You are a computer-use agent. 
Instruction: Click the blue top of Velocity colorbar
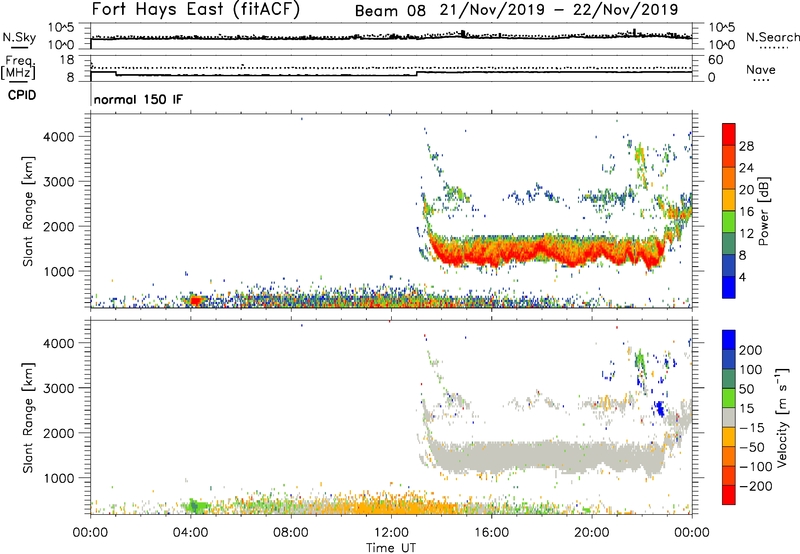[729, 340]
